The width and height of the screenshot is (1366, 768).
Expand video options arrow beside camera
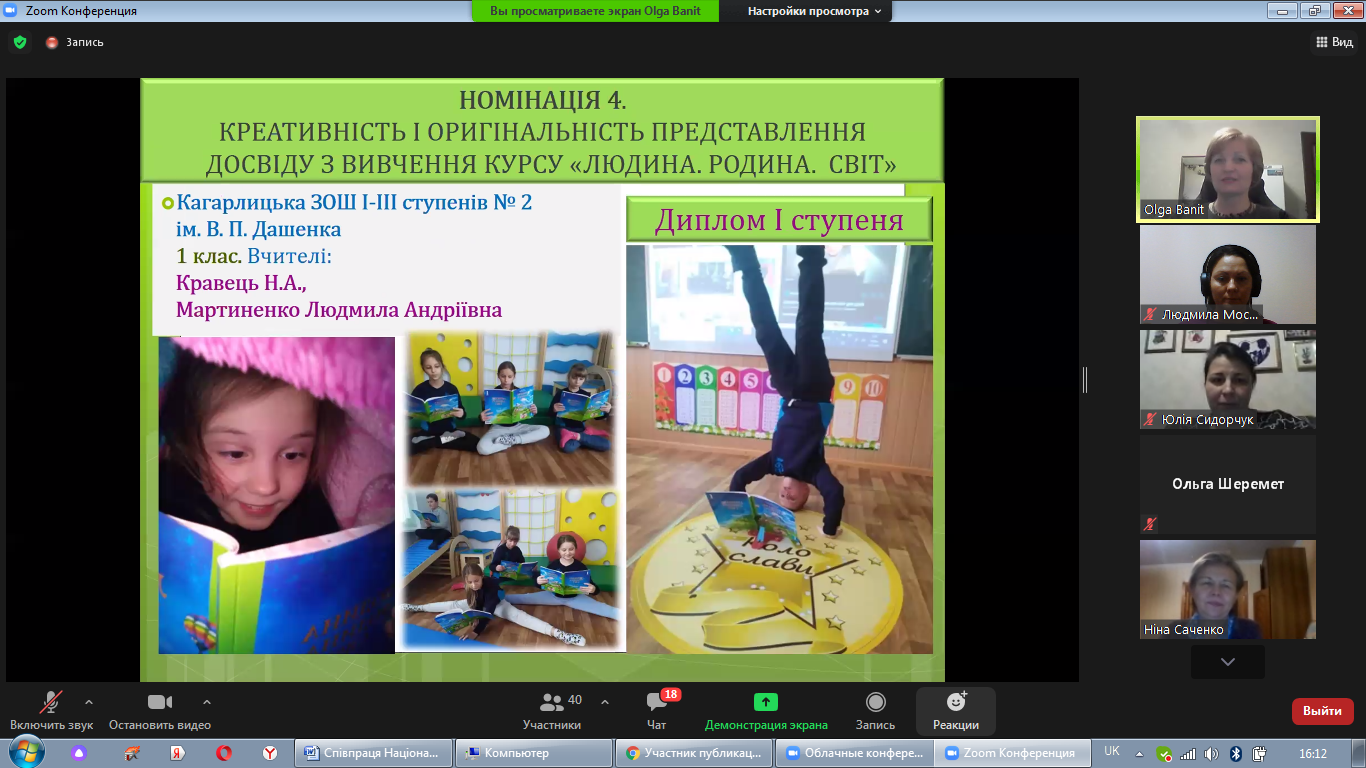coord(207,701)
